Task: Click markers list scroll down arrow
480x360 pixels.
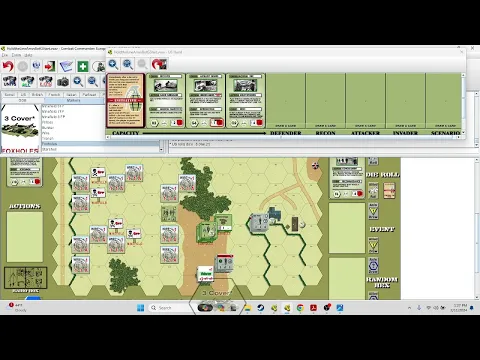Action: (x=161, y=150)
